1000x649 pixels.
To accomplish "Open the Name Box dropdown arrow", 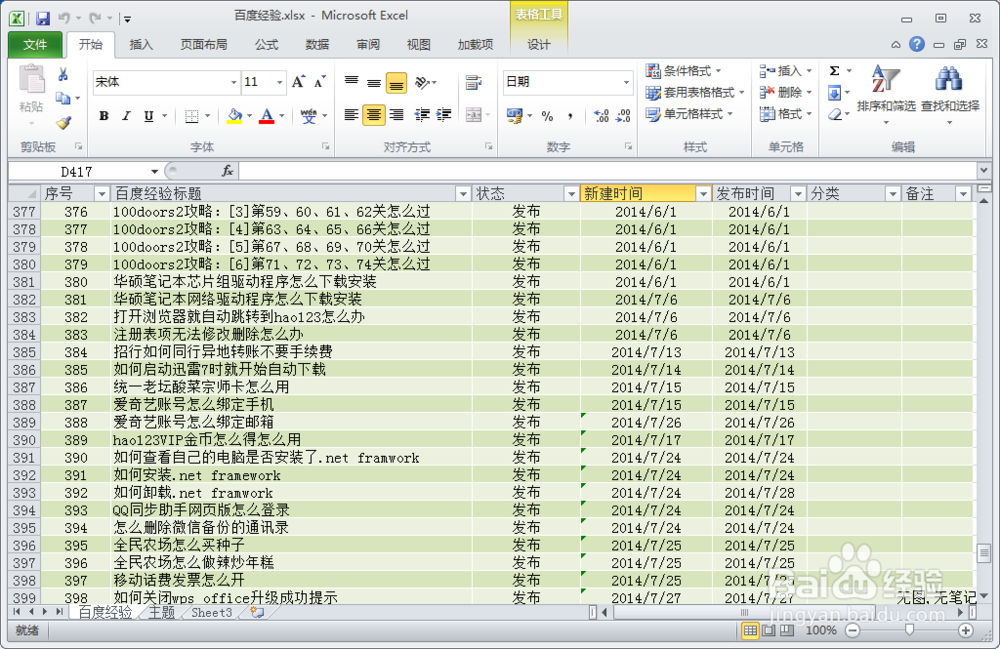I will [154, 171].
